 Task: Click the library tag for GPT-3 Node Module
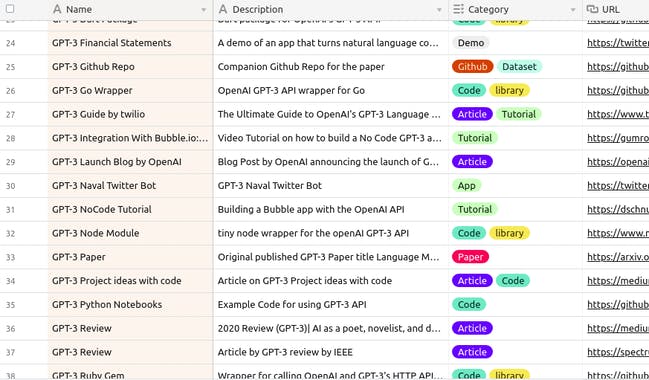[509, 233]
